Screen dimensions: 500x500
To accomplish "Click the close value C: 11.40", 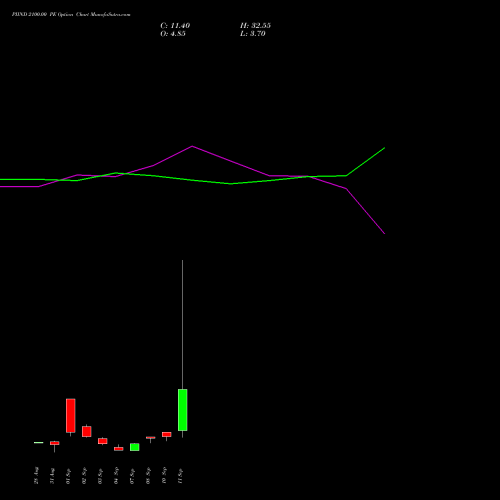I will (175, 26).
